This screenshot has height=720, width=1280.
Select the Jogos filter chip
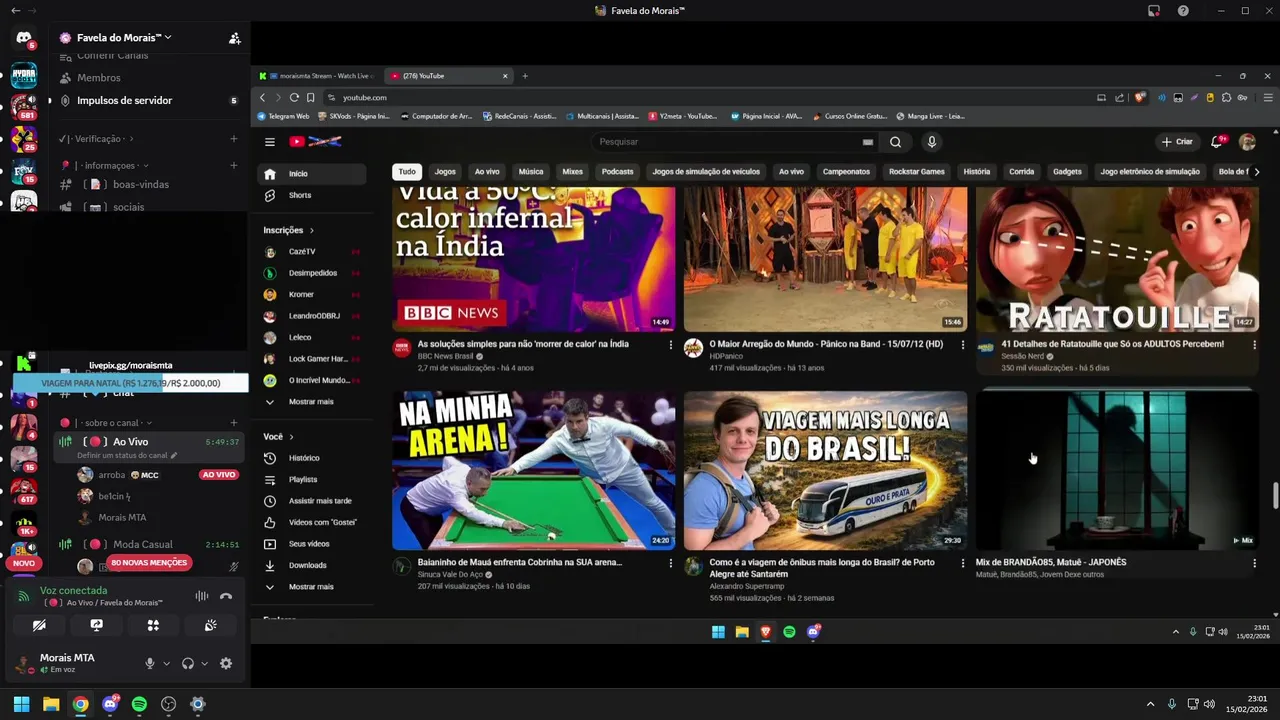point(445,172)
